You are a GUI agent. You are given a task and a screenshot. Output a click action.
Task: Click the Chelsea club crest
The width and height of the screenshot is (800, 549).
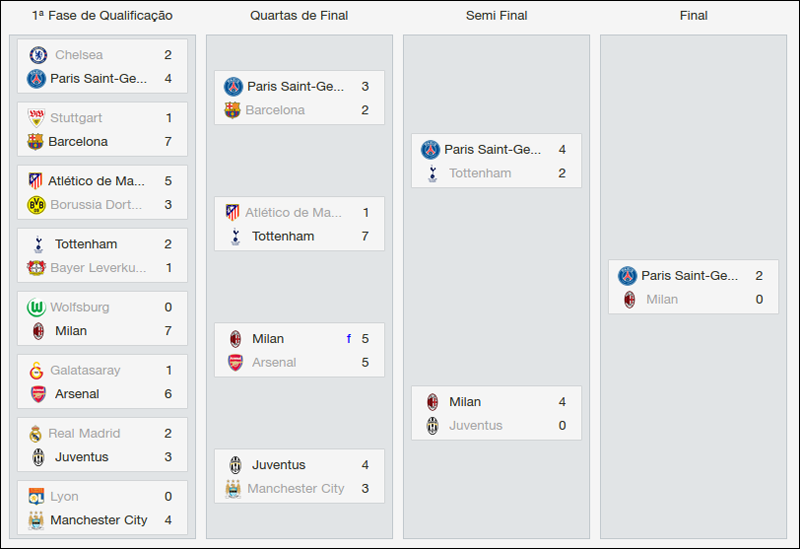[x=38, y=55]
